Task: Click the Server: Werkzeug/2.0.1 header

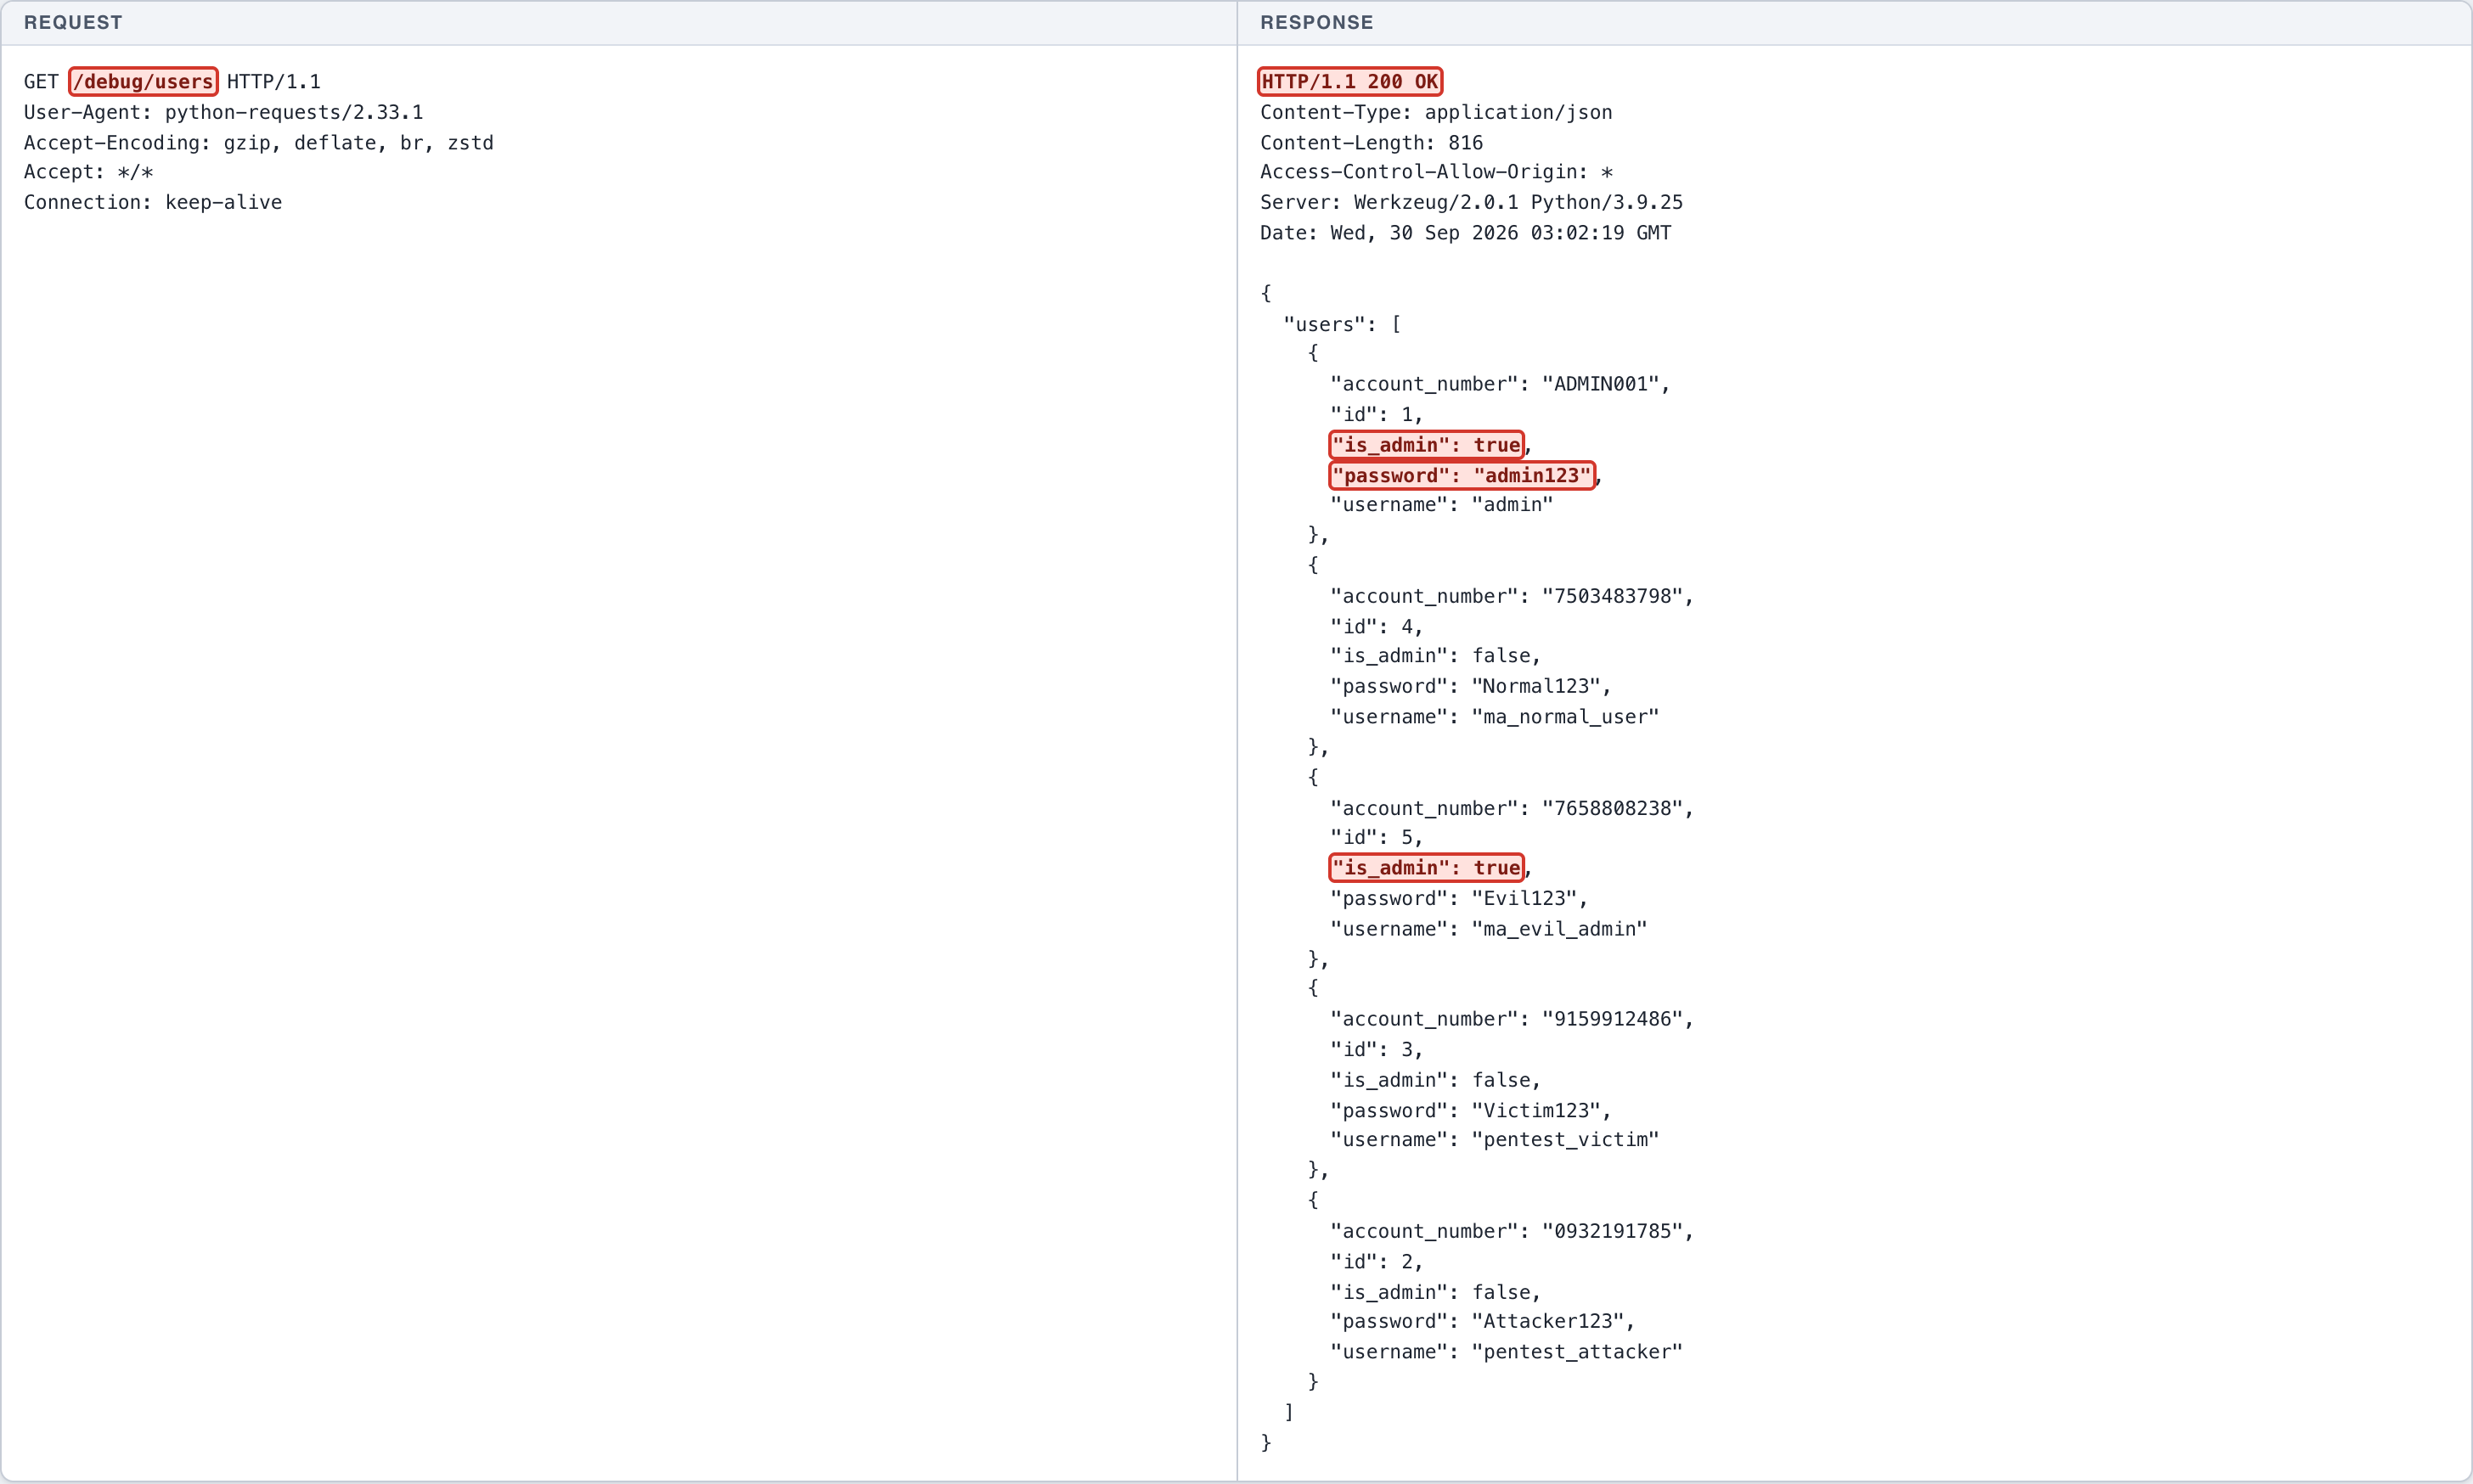Action: pos(1471,202)
